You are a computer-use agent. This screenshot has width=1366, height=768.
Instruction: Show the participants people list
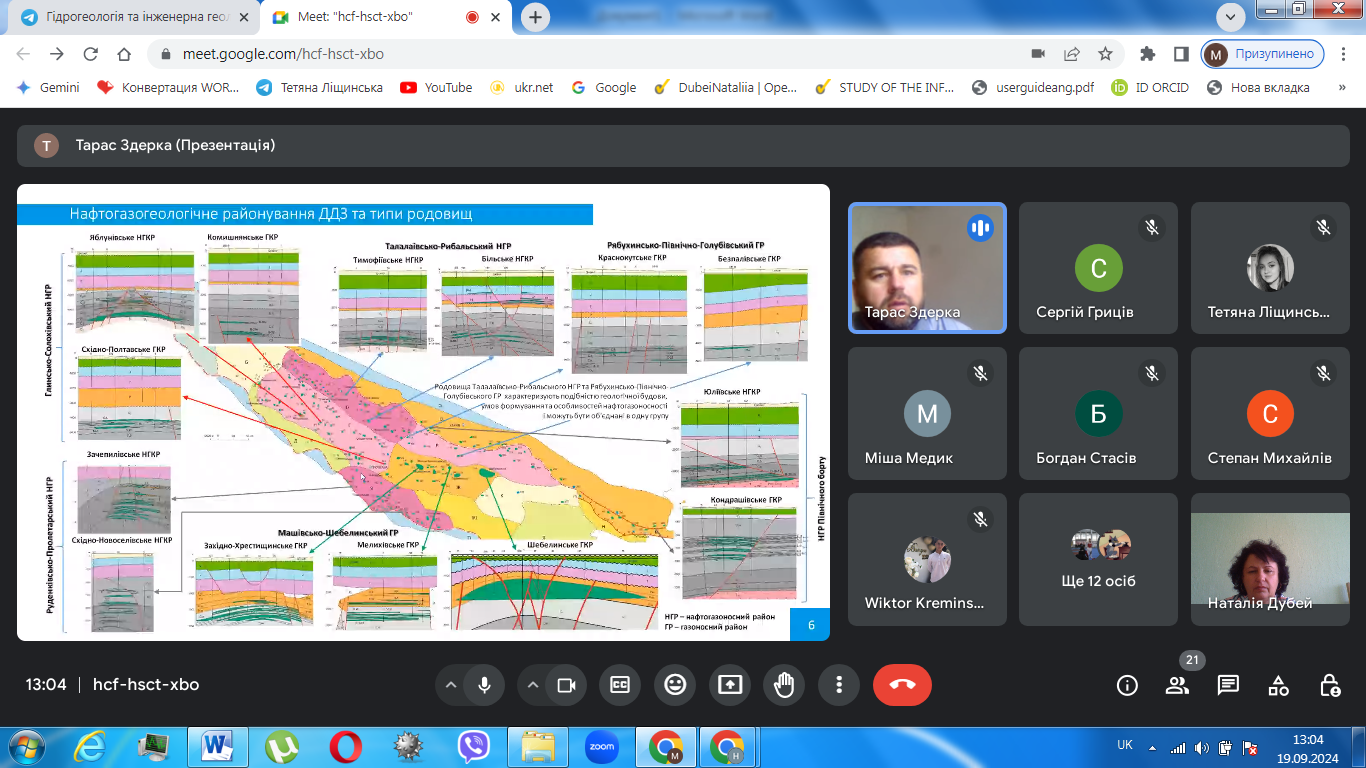(1177, 685)
